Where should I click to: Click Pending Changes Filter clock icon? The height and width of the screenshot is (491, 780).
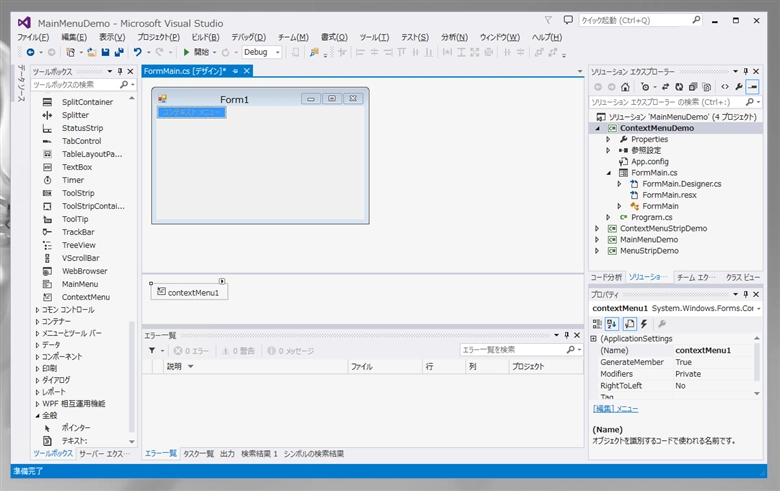pyautogui.click(x=645, y=87)
